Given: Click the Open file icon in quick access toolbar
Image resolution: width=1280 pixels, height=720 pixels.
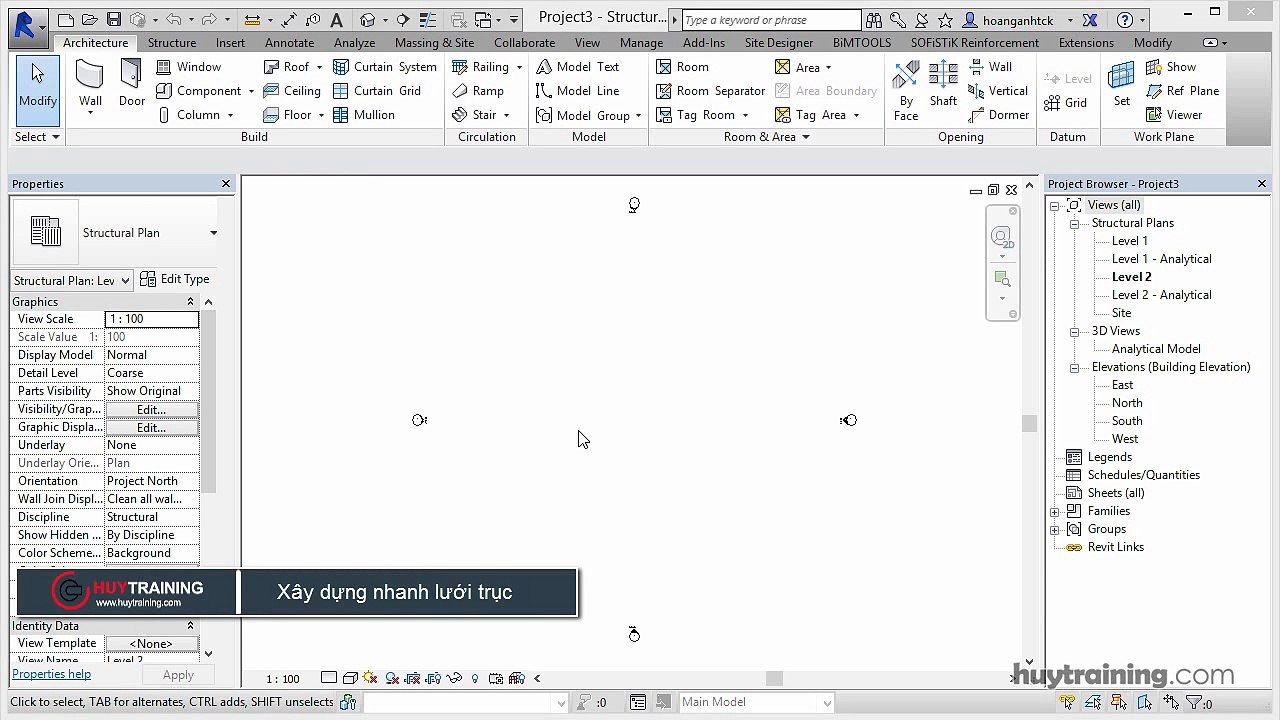Looking at the screenshot, I should pyautogui.click(x=90, y=20).
